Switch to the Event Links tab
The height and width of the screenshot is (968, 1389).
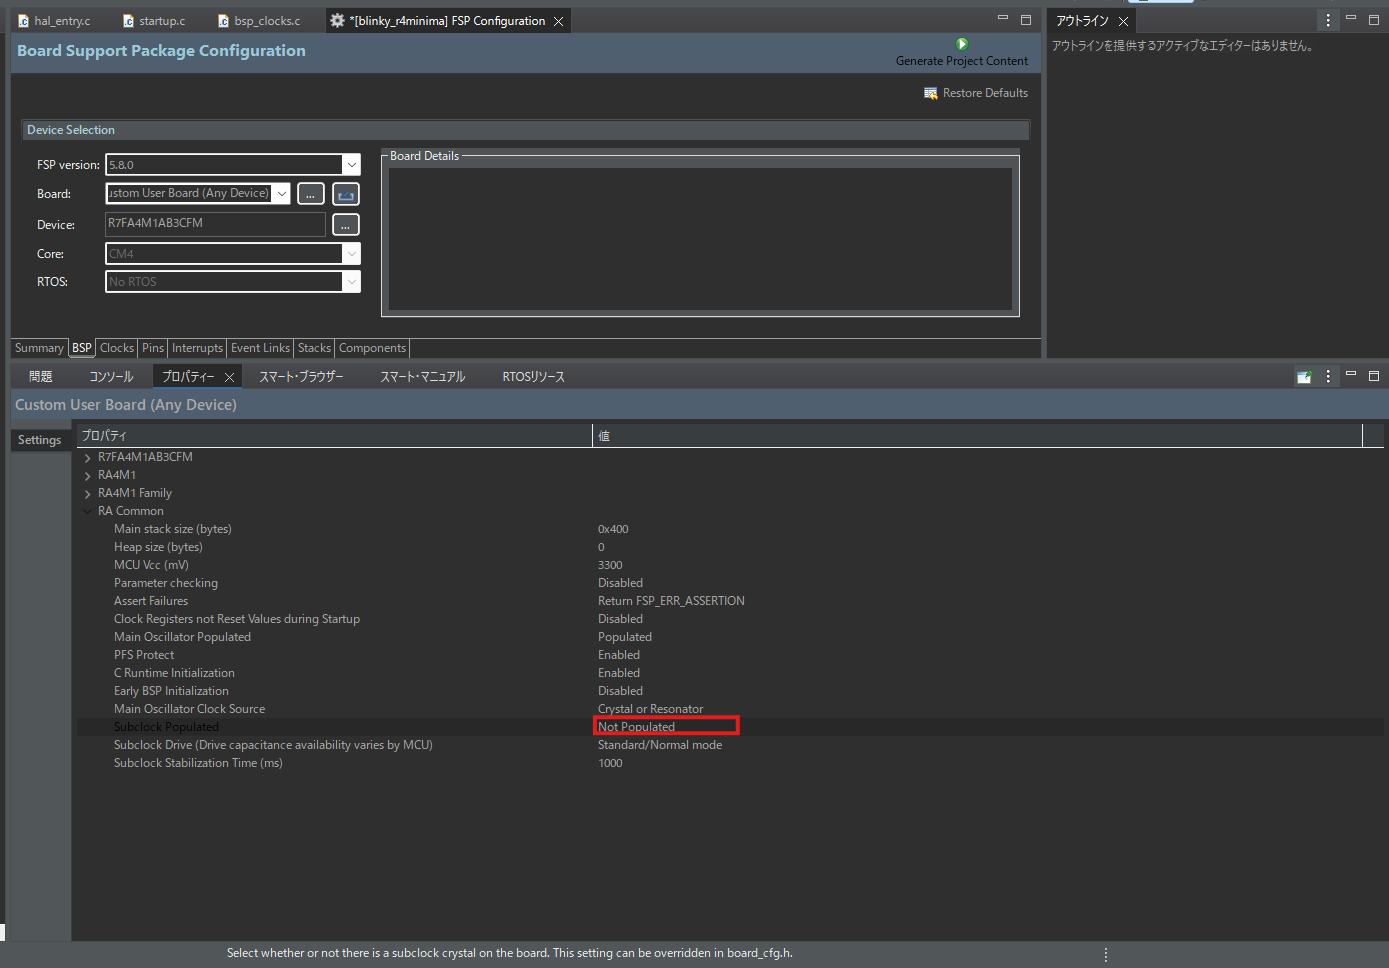coord(260,348)
